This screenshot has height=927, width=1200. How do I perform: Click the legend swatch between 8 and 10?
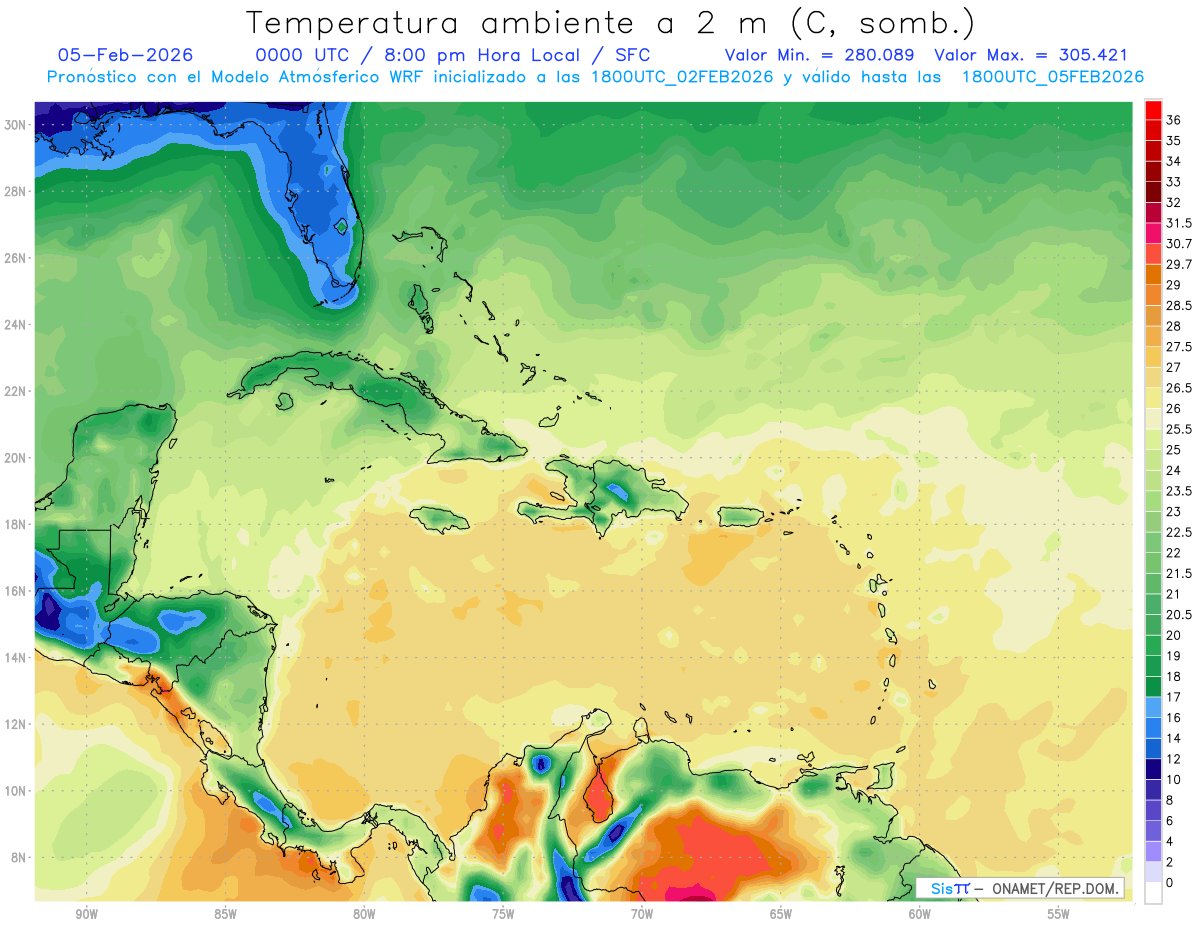(1153, 790)
